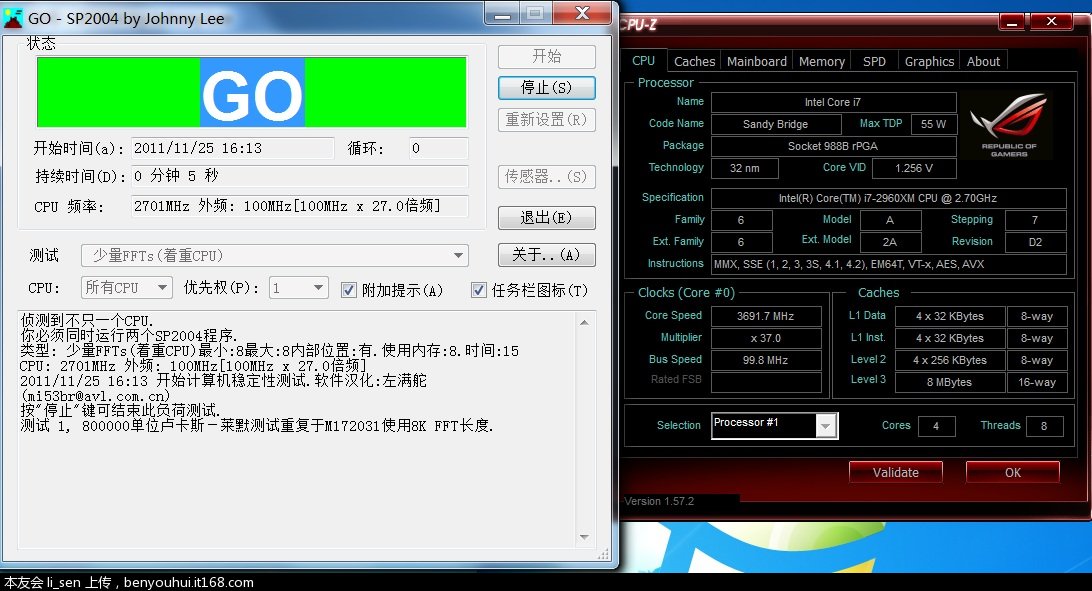The width and height of the screenshot is (1092, 591).
Task: Click the Package value Socket 988B rPGA
Action: (833, 146)
